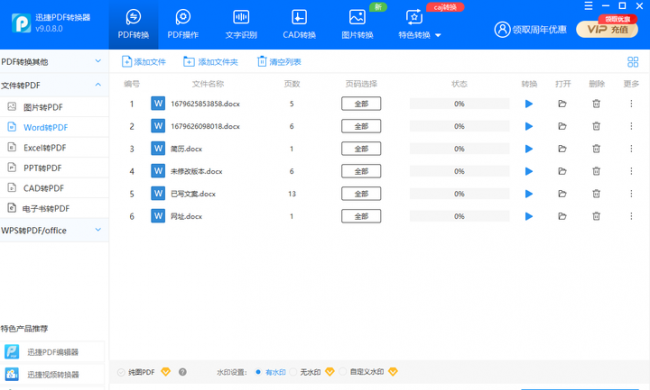Open page selection for 简历.docx

pos(361,148)
